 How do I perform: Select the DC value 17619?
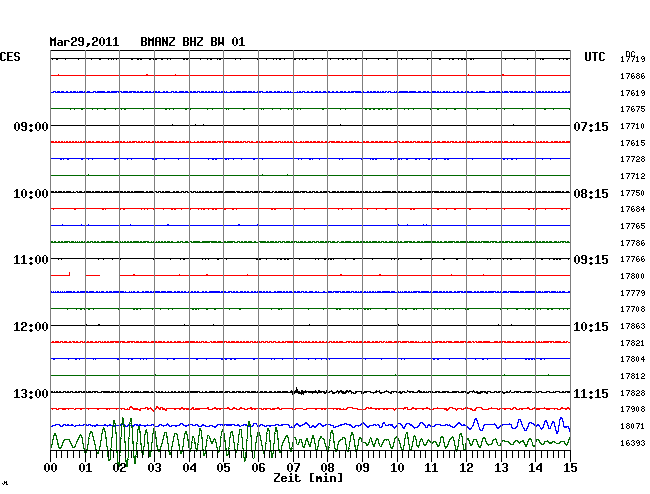click(x=633, y=93)
